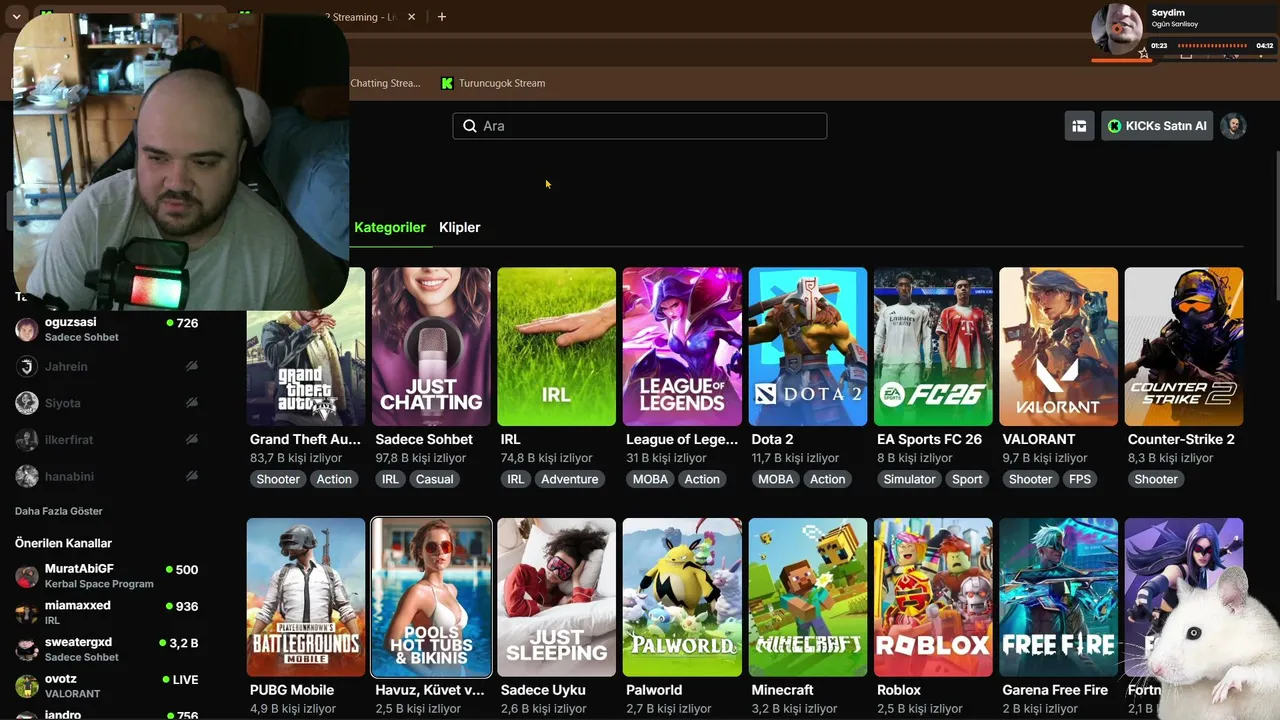Image resolution: width=1280 pixels, height=720 pixels.
Task: Open MuratAbiGF recommended channel
Action: coord(107,576)
